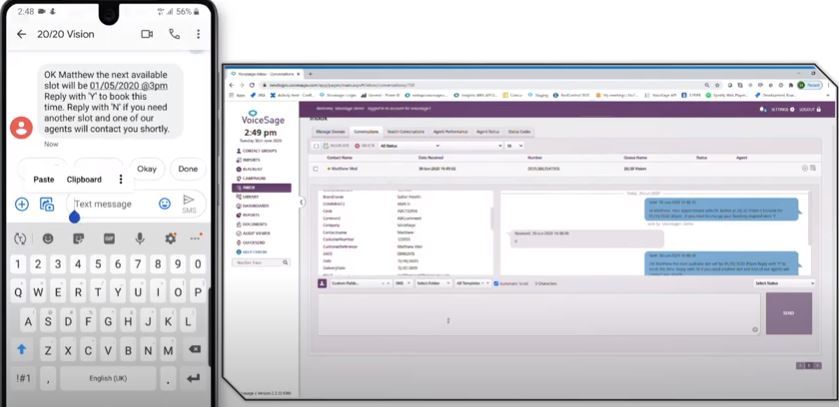
Task: Open keyboard settings gear
Action: tap(171, 239)
